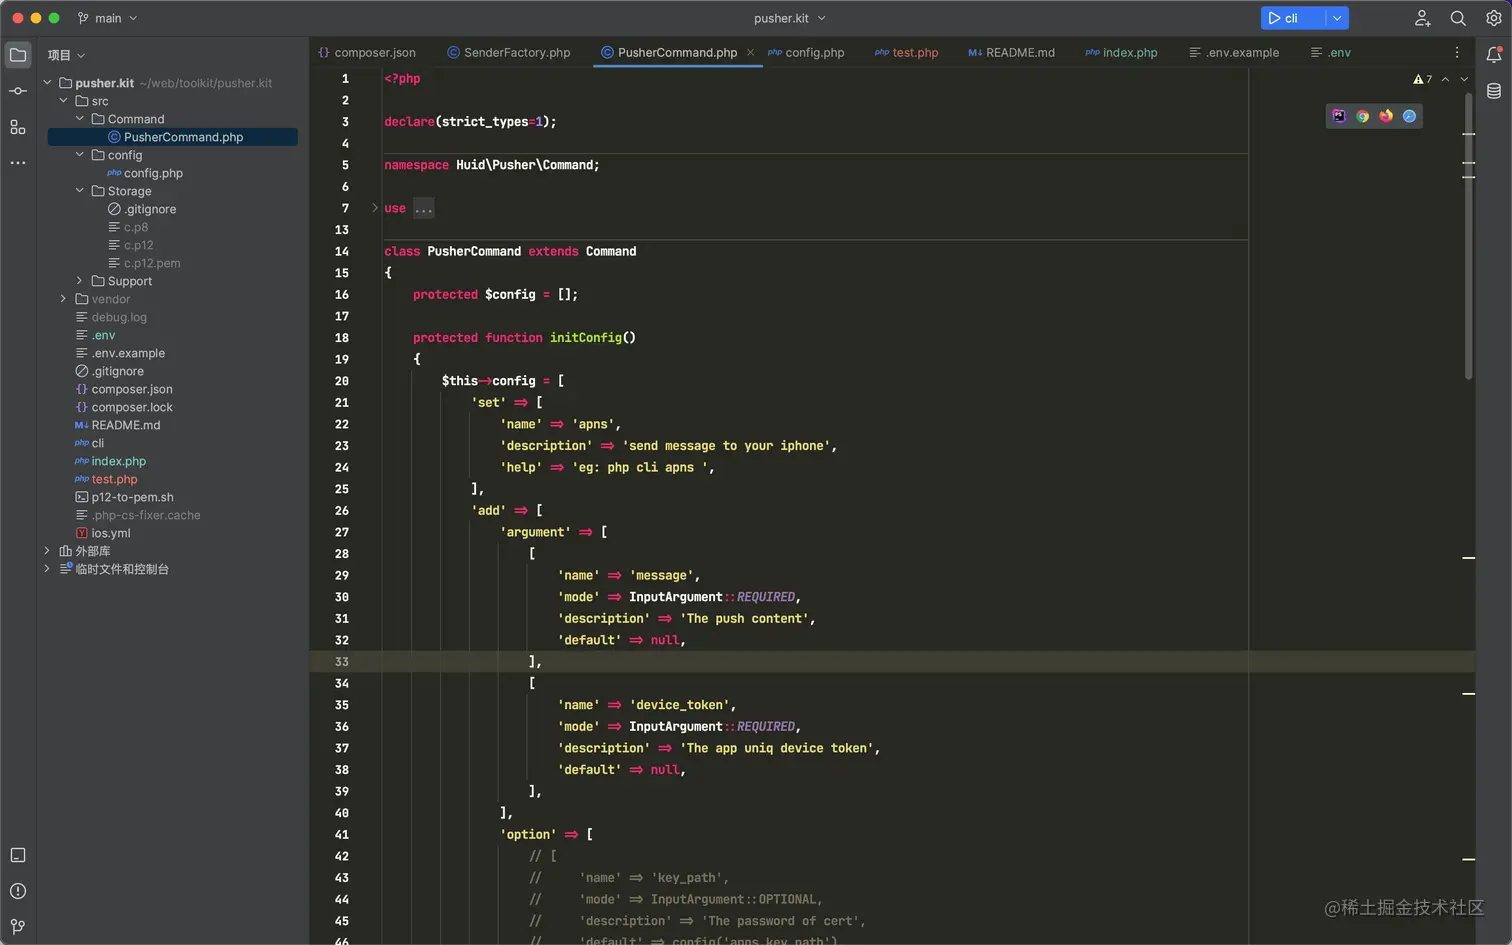
Task: Collapse the src folder
Action: click(x=63, y=101)
